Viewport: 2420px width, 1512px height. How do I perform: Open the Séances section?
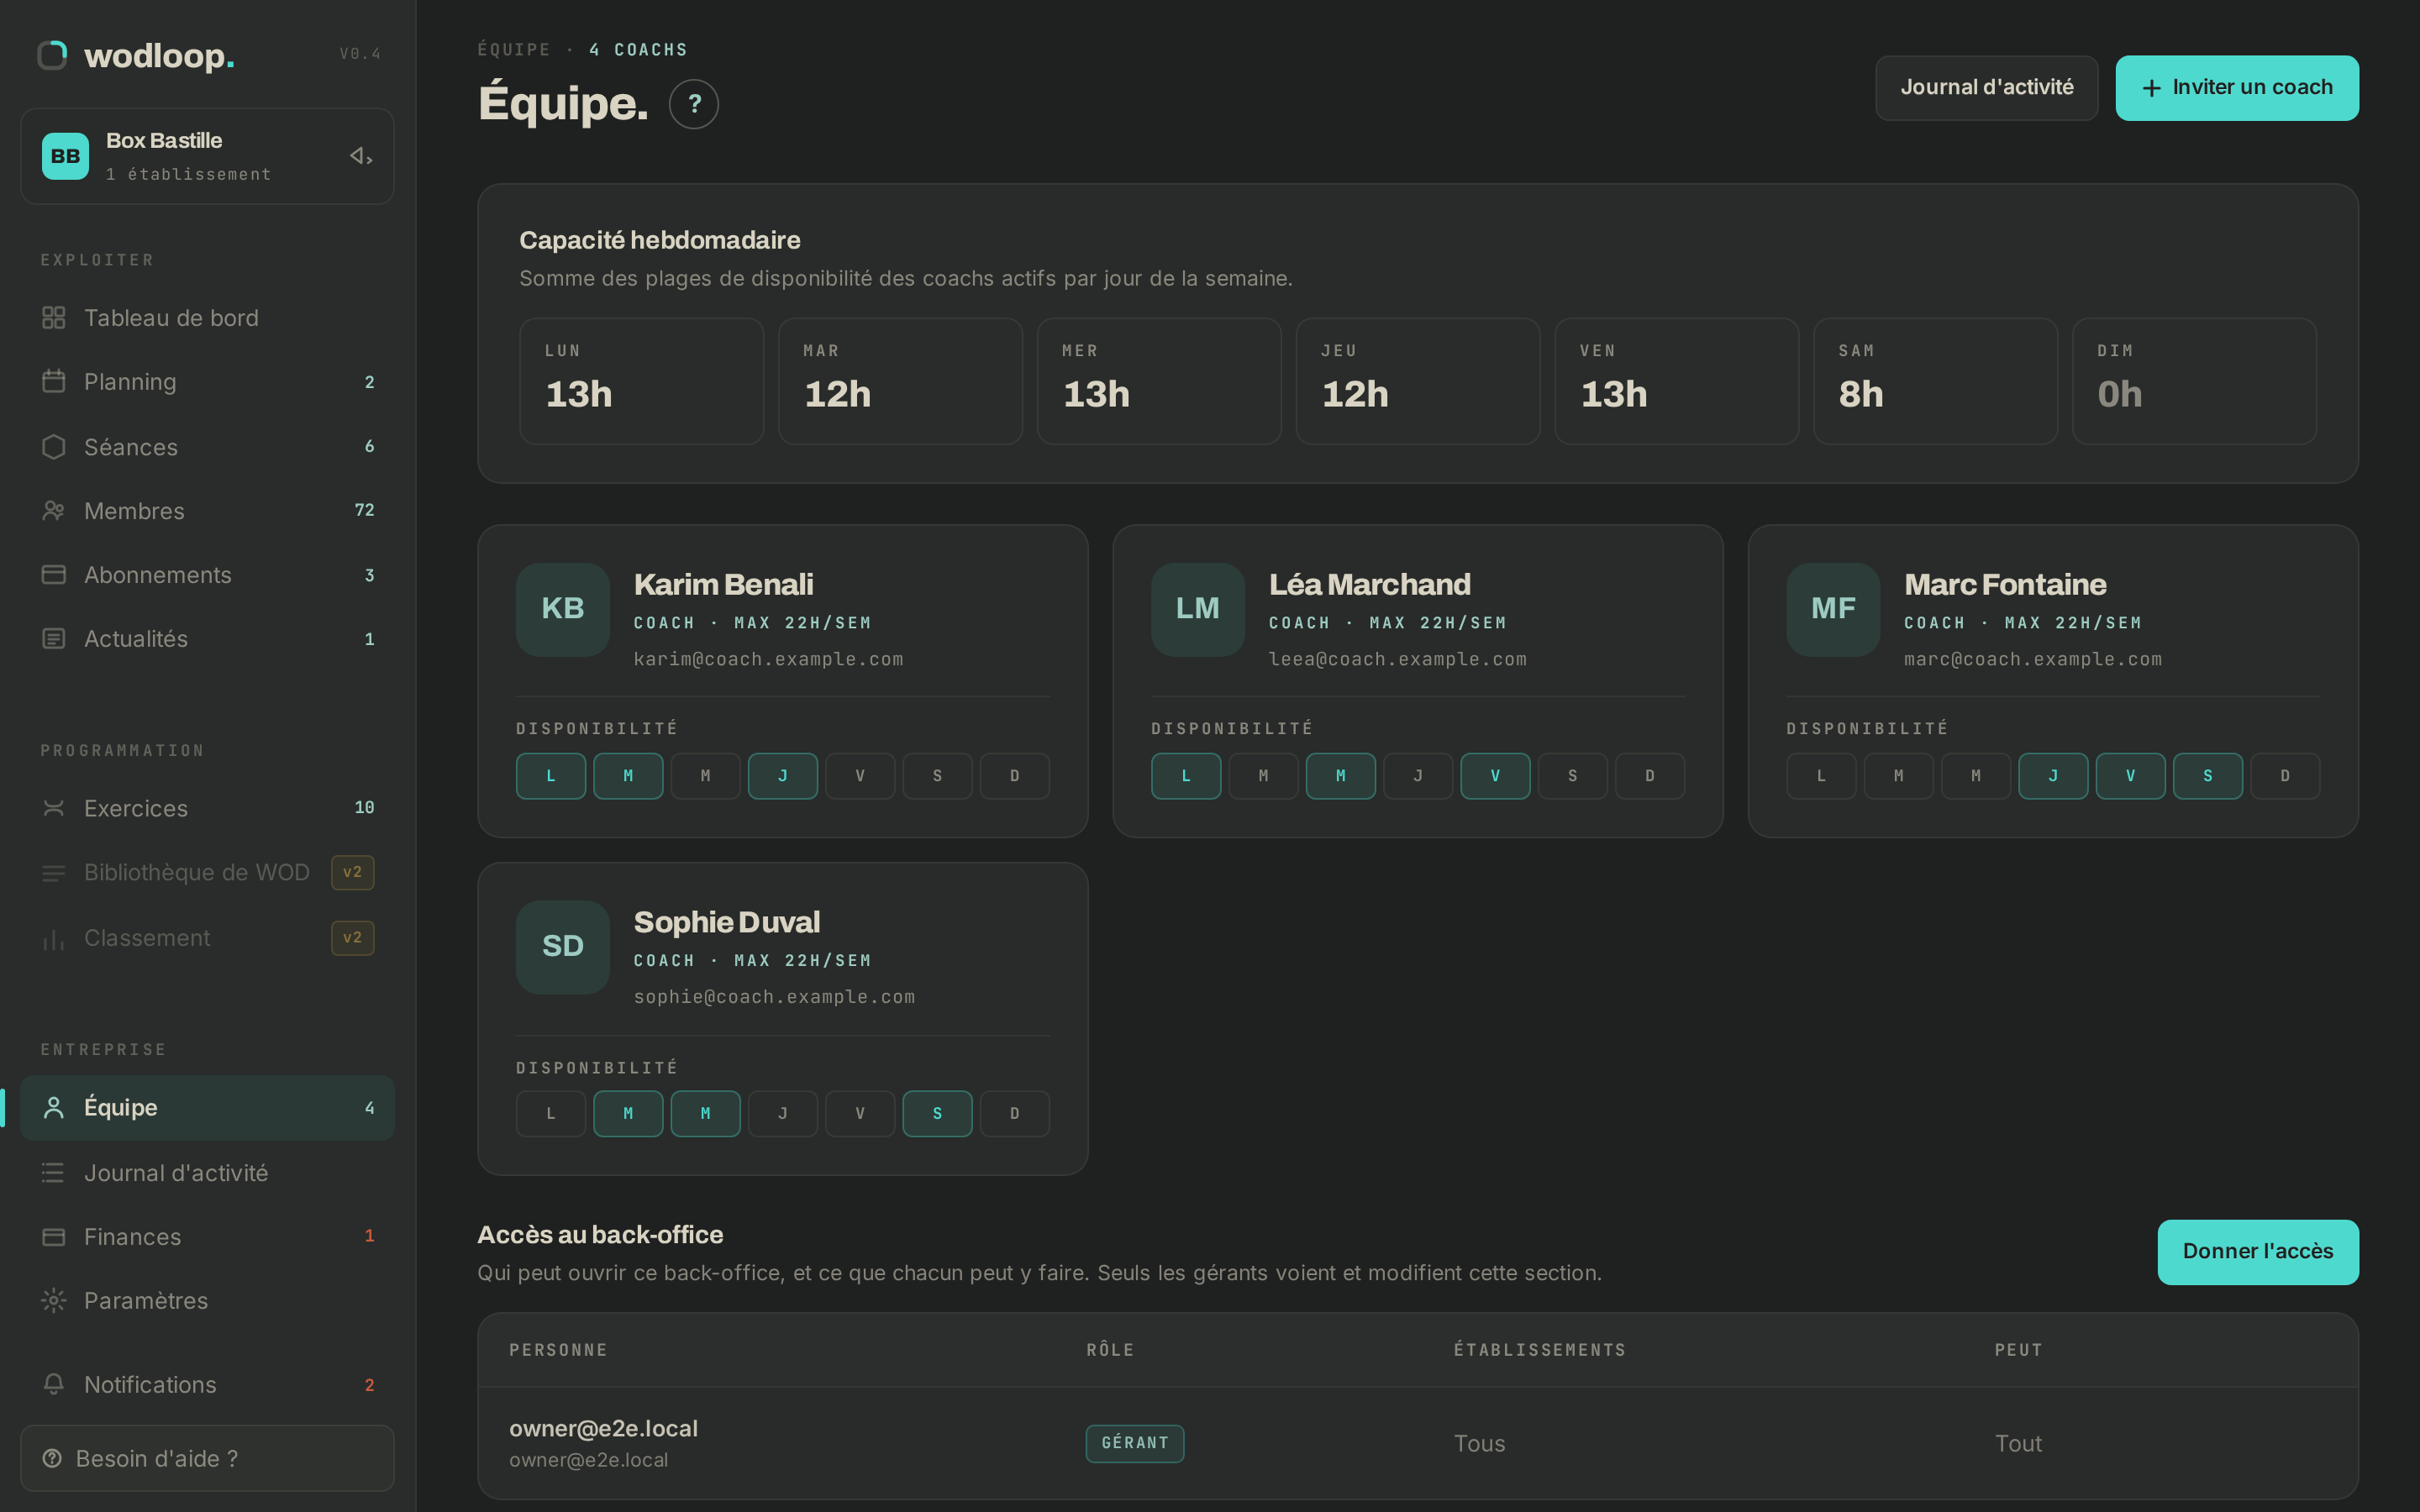(x=207, y=447)
